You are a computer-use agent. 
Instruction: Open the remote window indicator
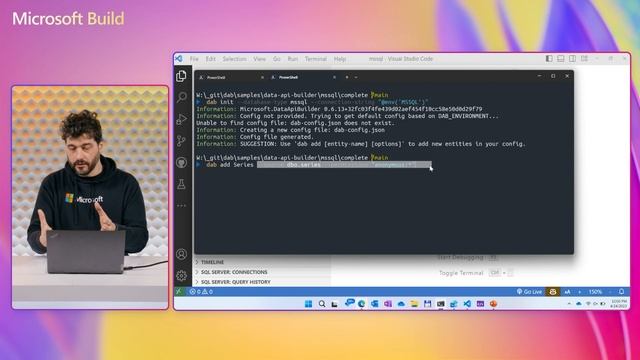(x=179, y=291)
